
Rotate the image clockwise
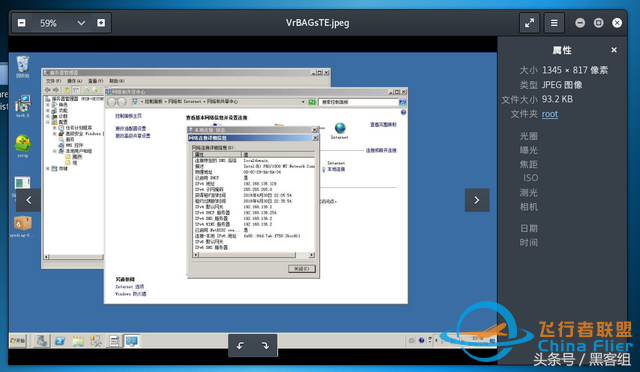[265, 345]
